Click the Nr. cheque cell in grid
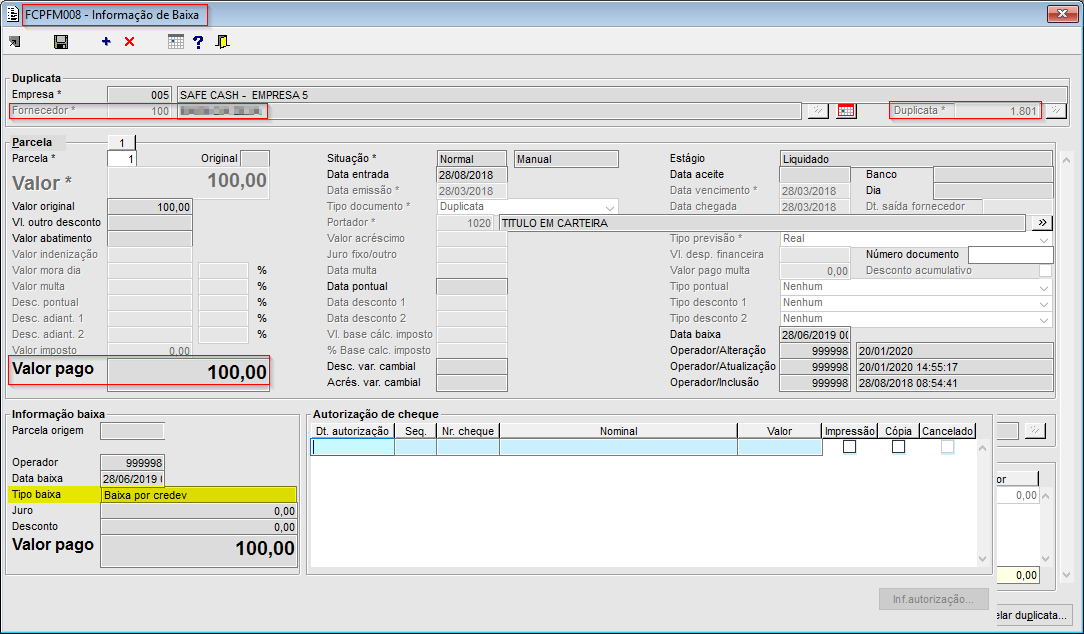This screenshot has width=1084, height=634. [468, 447]
